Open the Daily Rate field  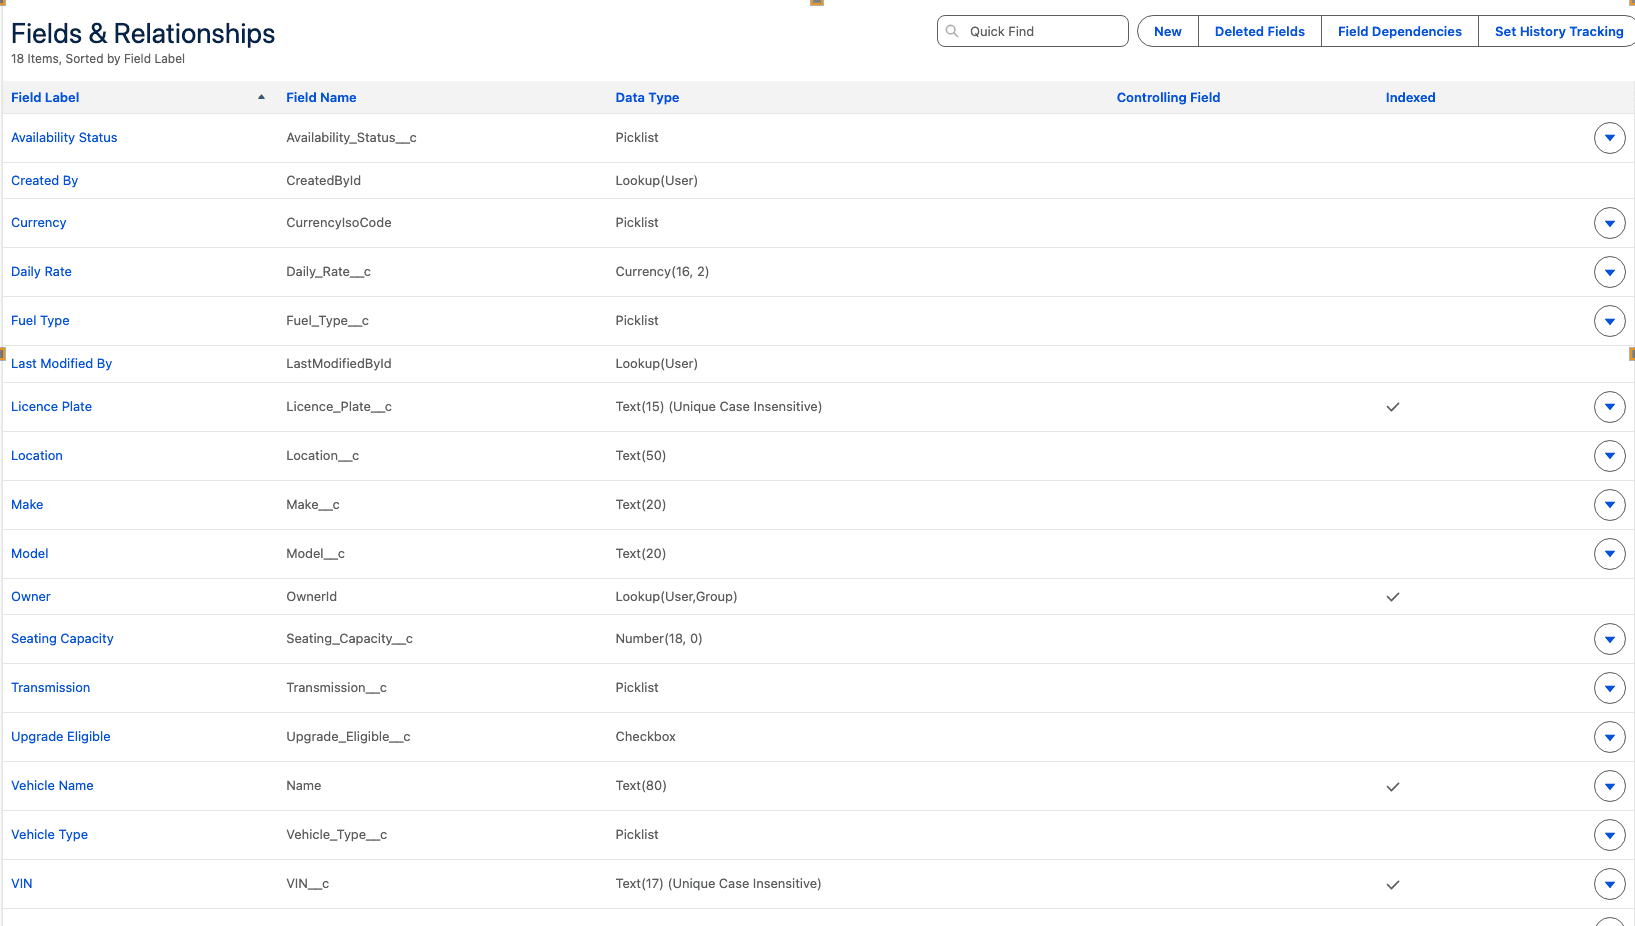pyautogui.click(x=41, y=272)
